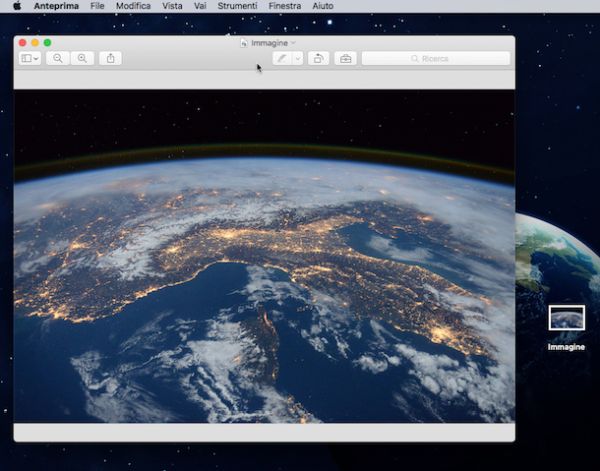Expand the arrow next to the pen tool
This screenshot has width=600, height=471.
click(x=298, y=59)
